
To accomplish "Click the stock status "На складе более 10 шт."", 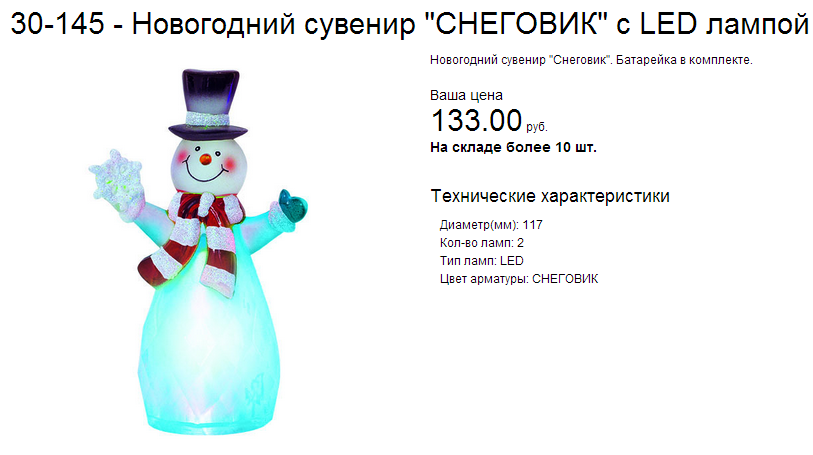I will click(x=513, y=148).
